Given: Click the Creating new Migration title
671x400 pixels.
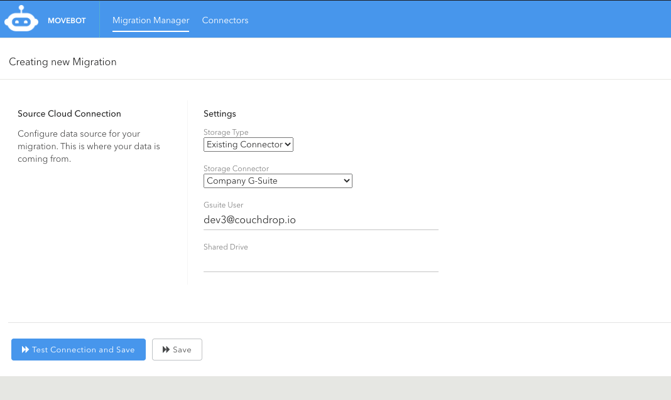Looking at the screenshot, I should point(63,62).
